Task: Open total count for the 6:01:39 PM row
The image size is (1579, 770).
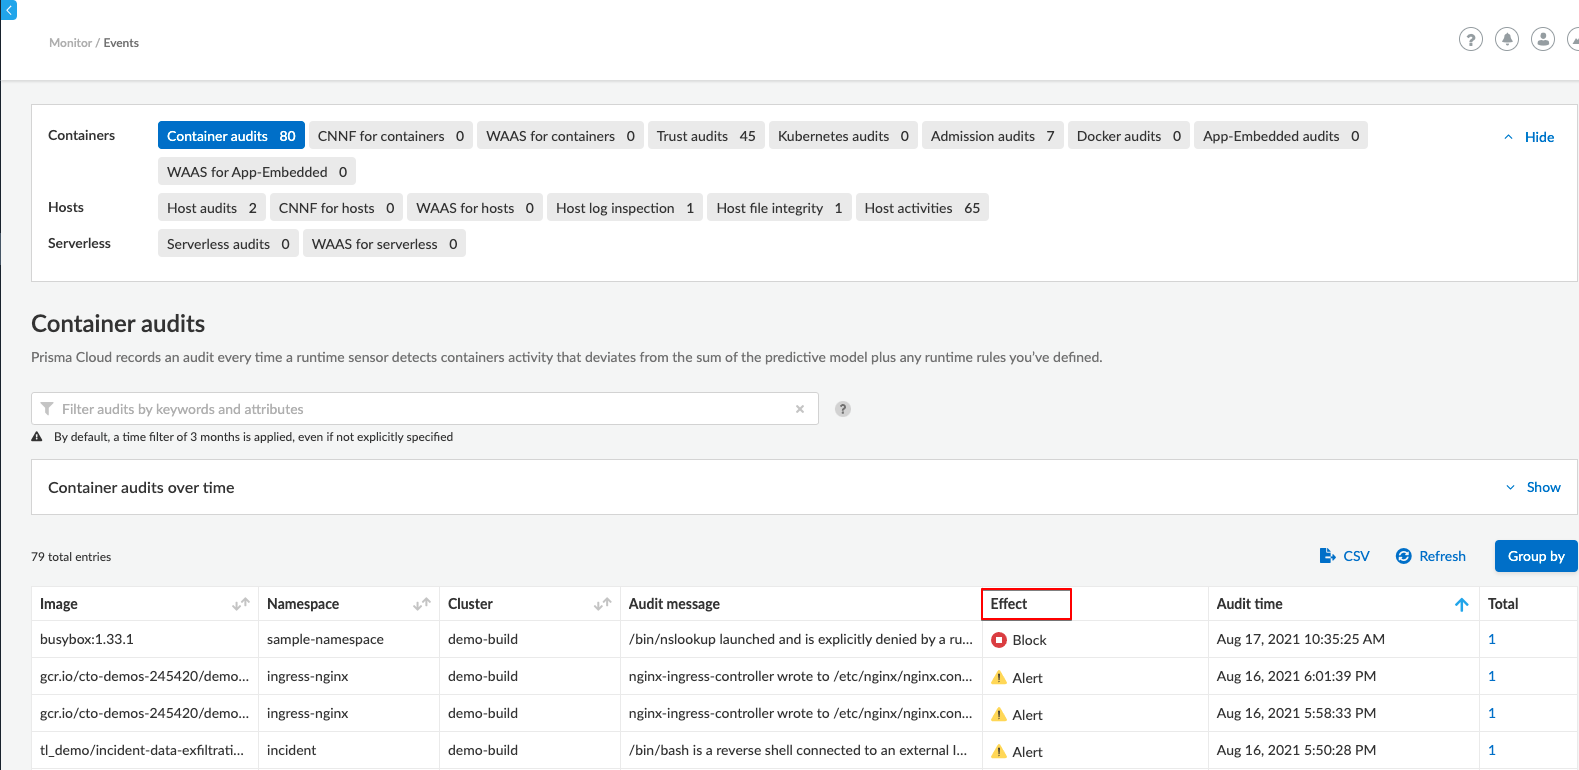Action: 1492,676
